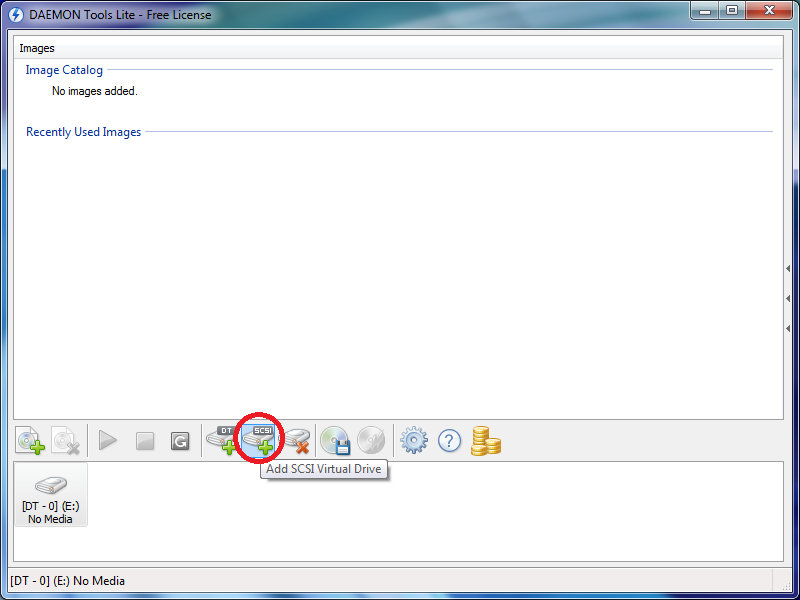Click the Unmount stop button
This screenshot has height=600, width=800.
pyautogui.click(x=145, y=441)
